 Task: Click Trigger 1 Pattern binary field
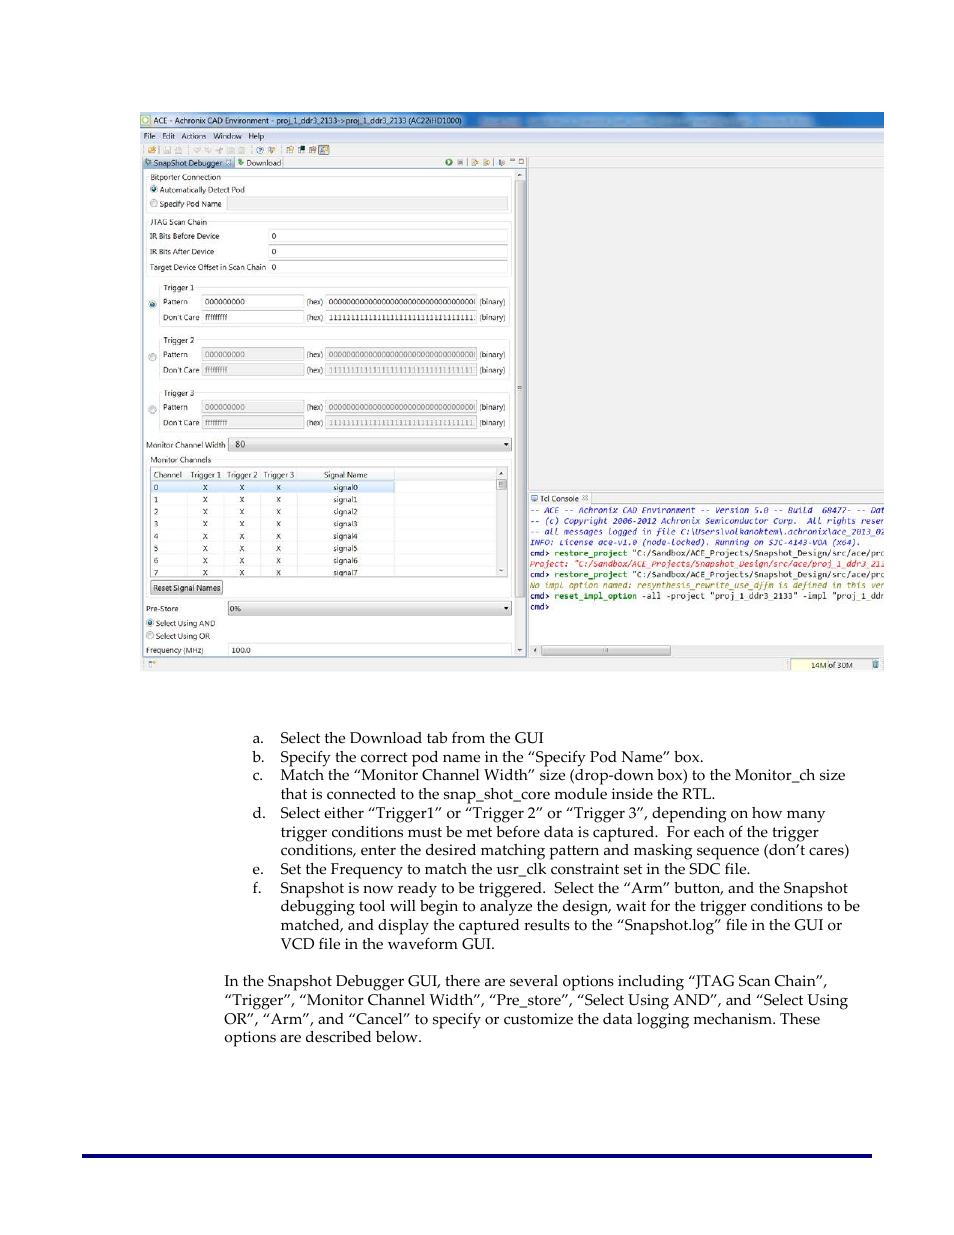click(x=401, y=301)
